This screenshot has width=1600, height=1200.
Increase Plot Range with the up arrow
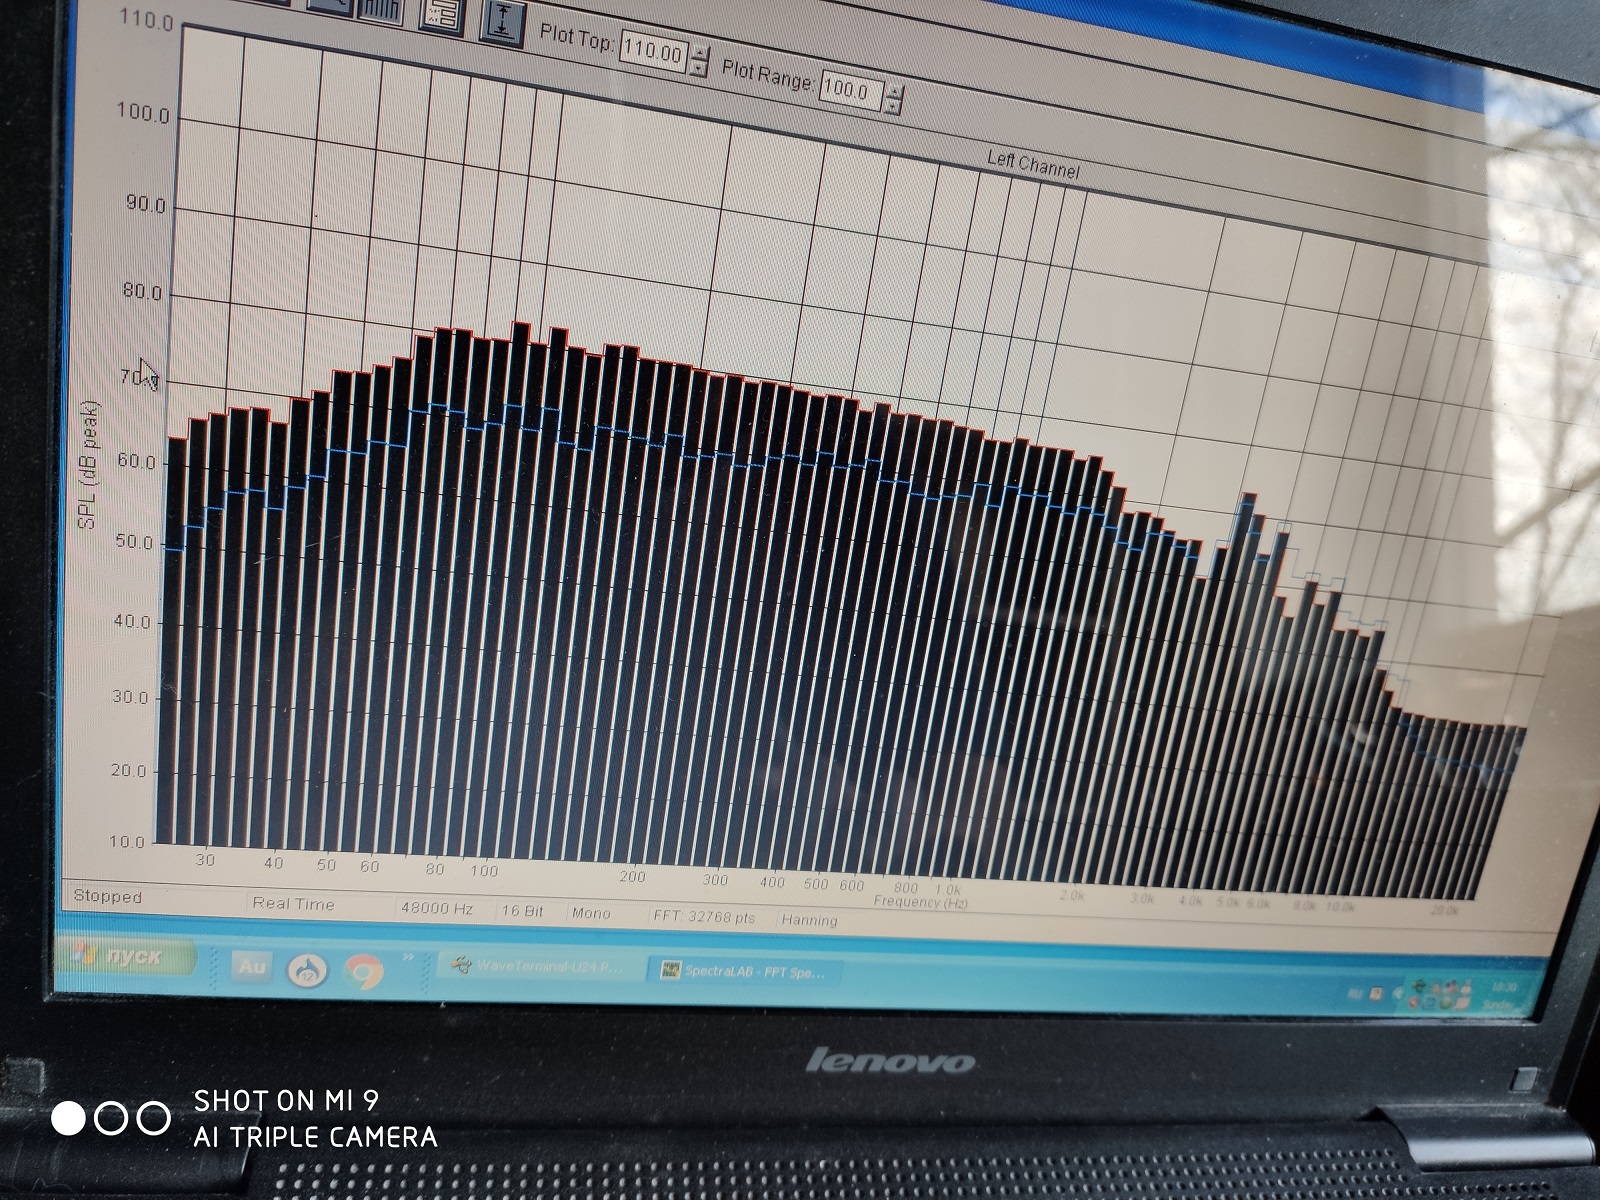point(893,90)
